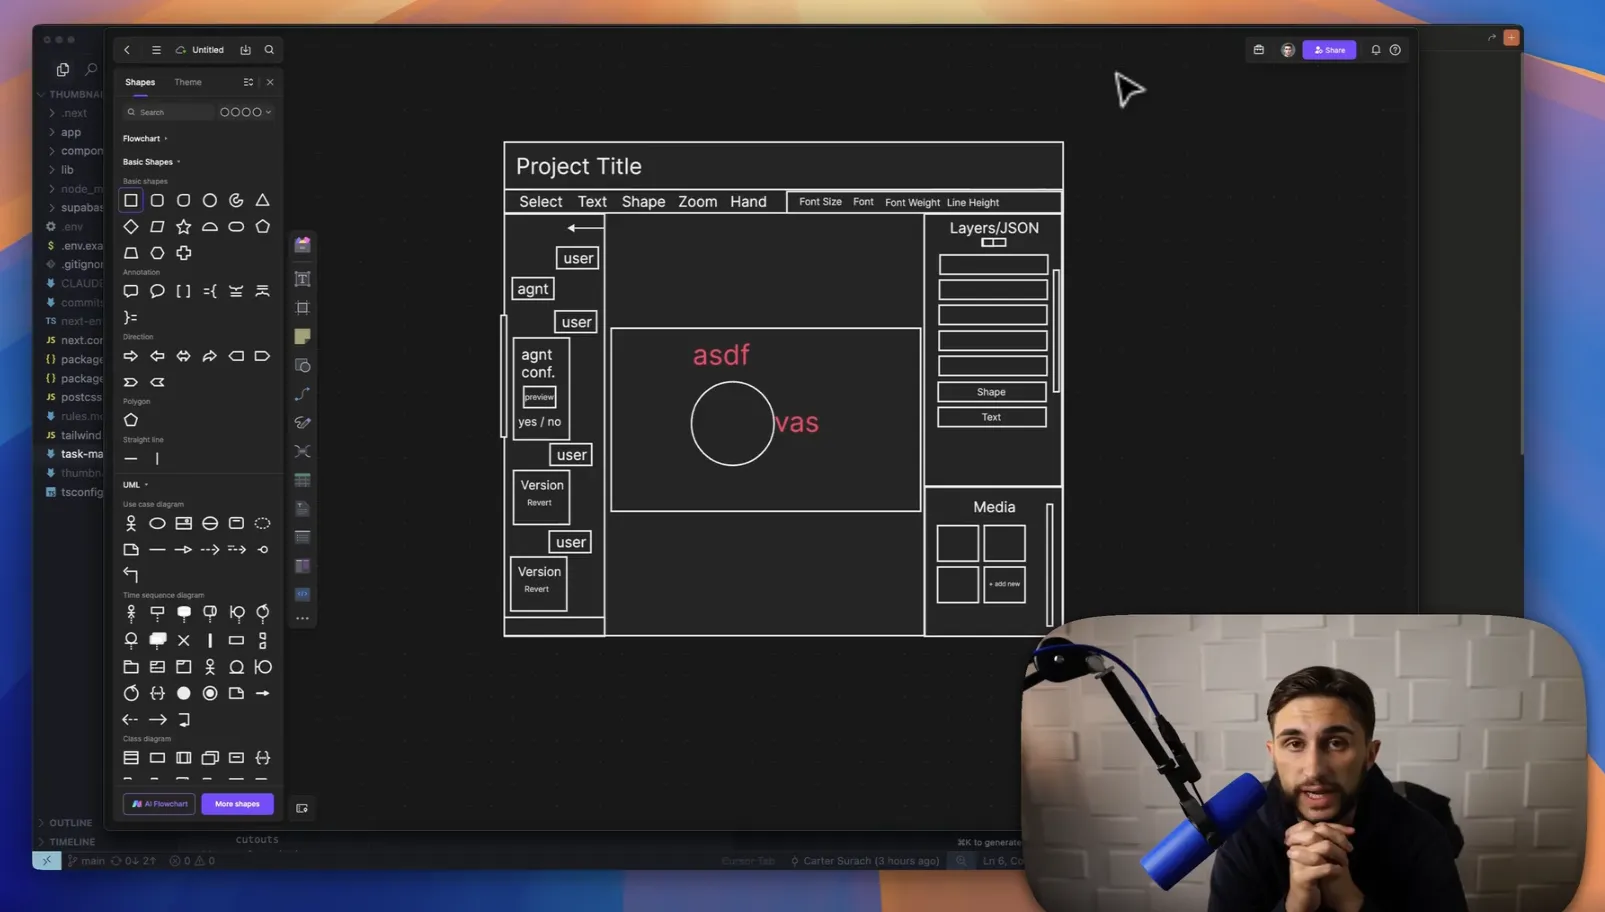
Task: Open the Pen/curve connector tool
Action: (303, 394)
